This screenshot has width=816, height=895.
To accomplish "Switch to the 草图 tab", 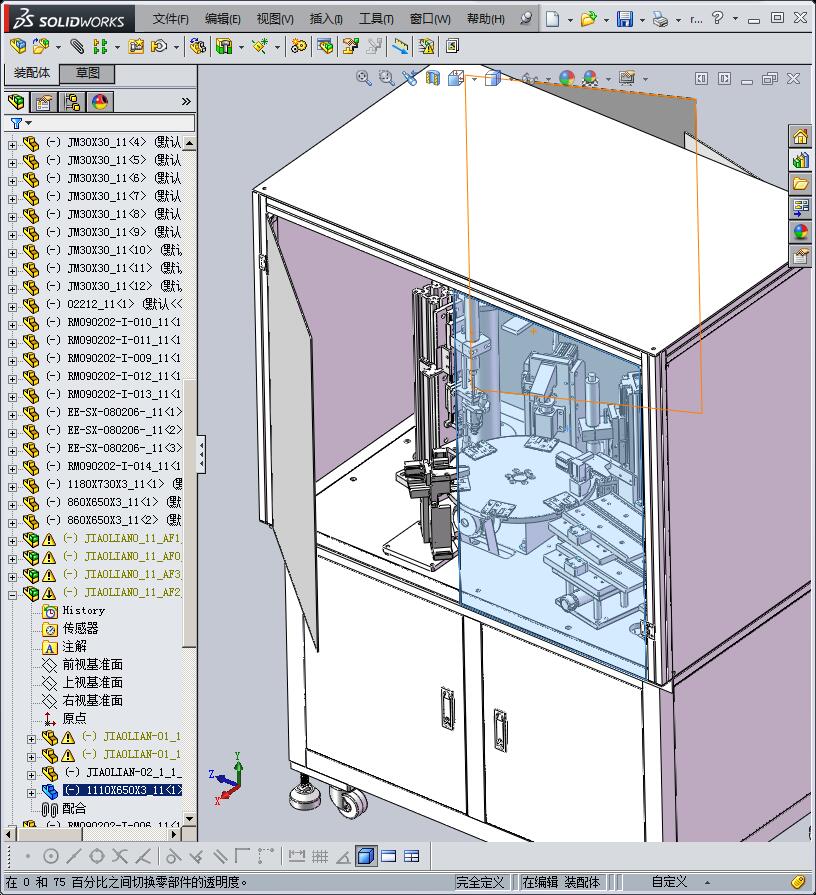I will (x=88, y=73).
